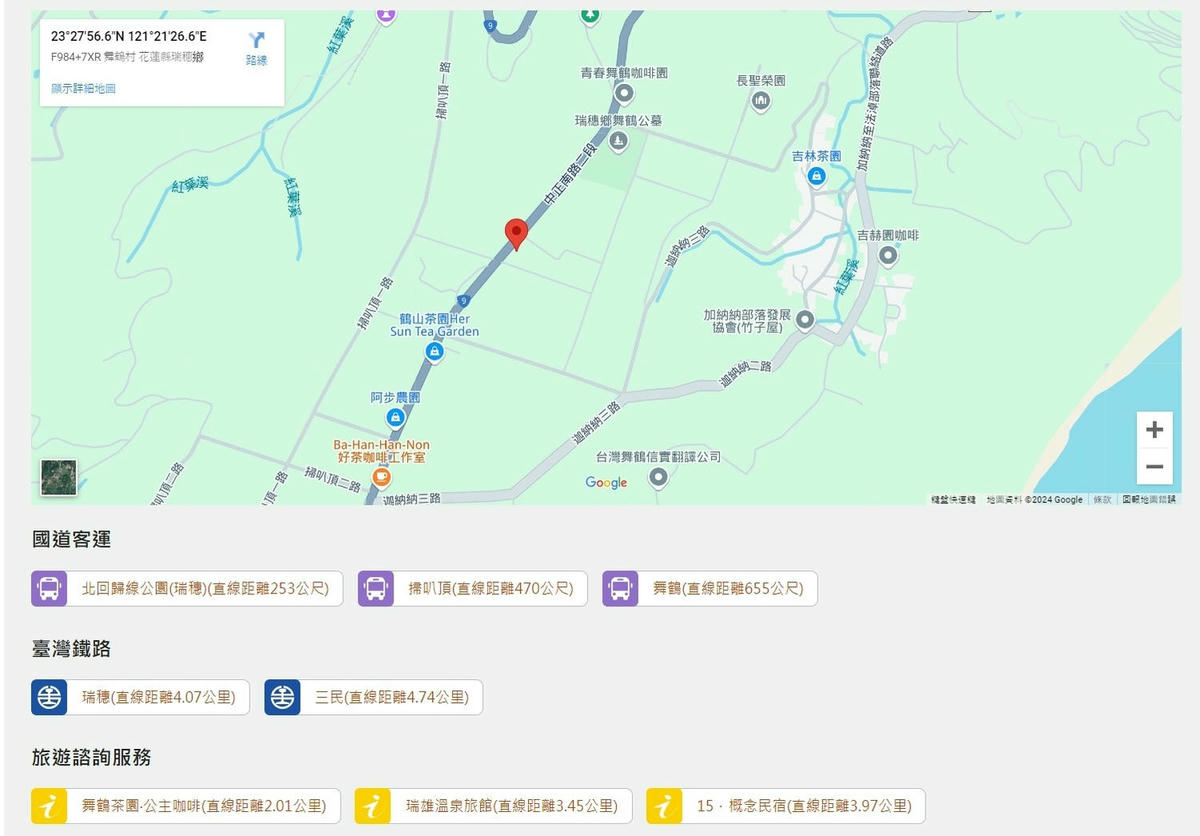The image size is (1200, 836).
Task: Click the railway icon beside 三民
Action: [282, 698]
